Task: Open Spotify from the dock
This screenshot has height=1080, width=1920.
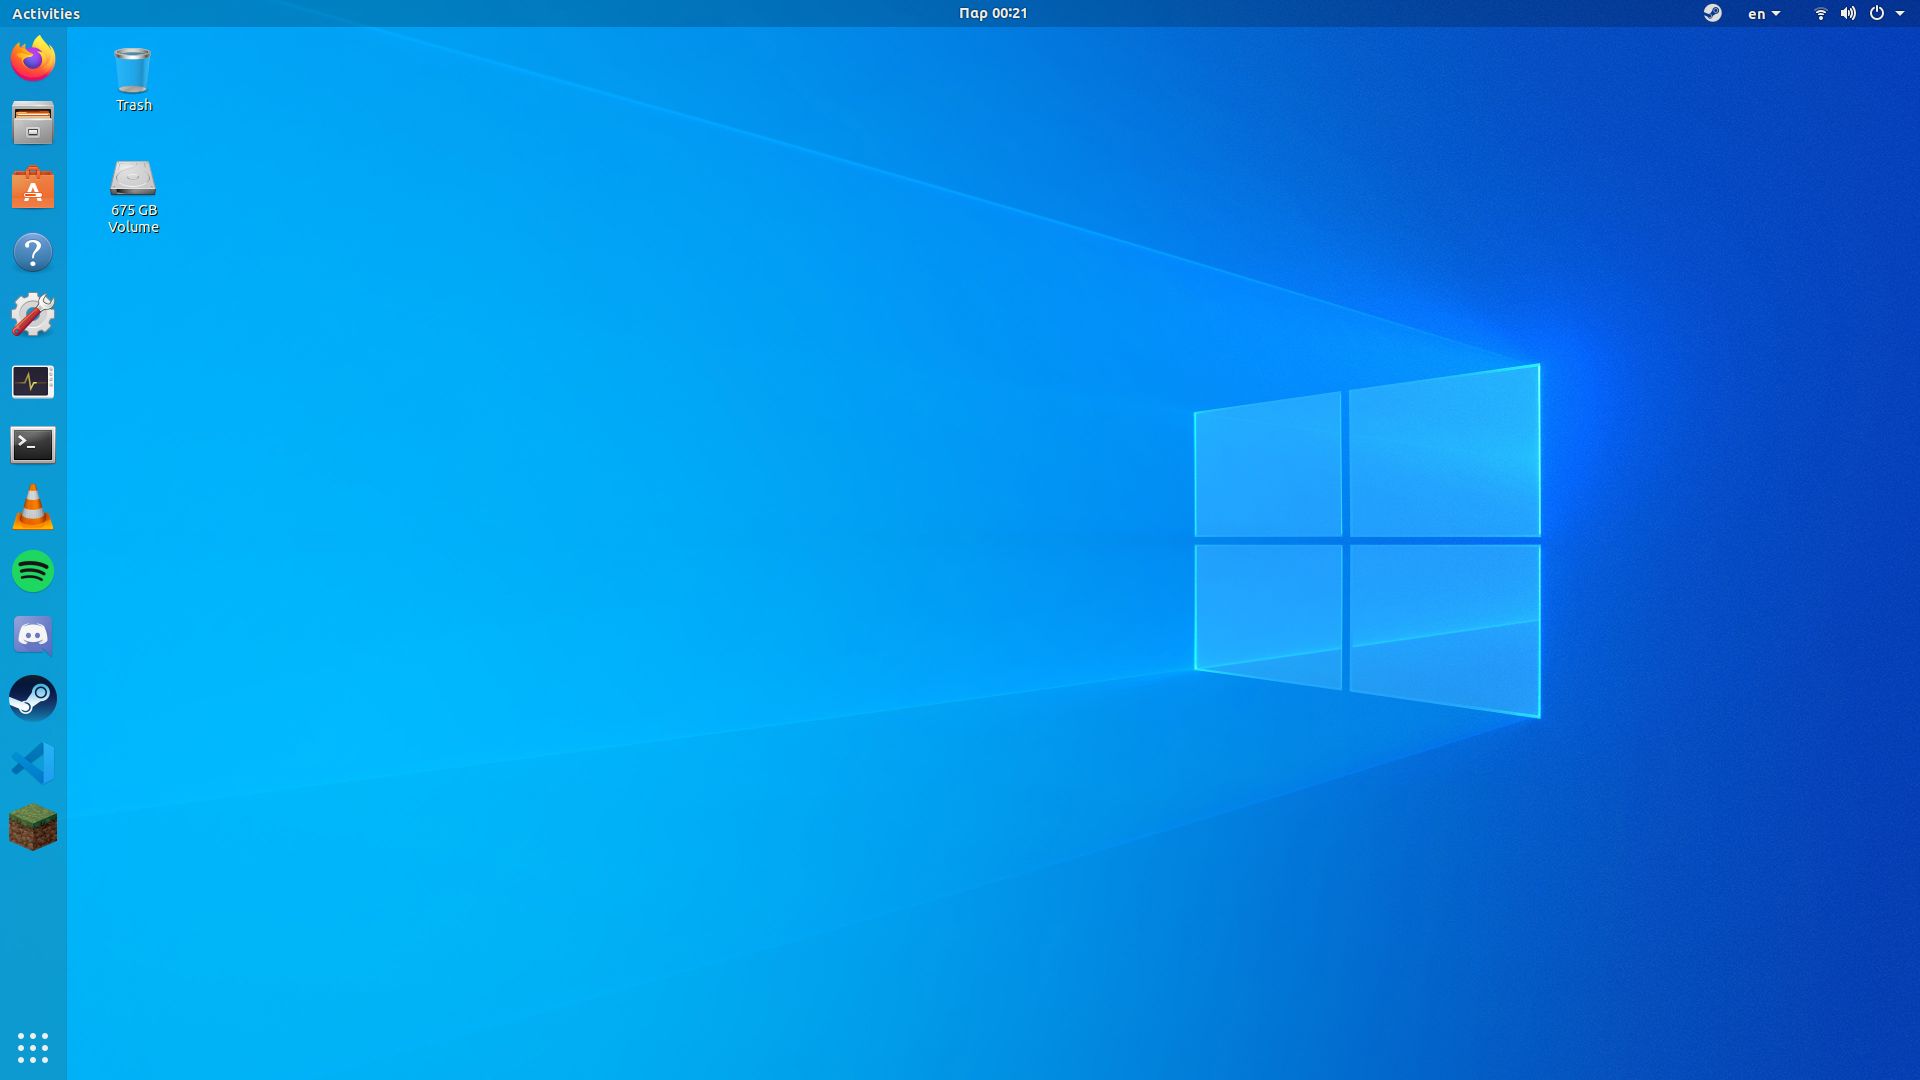Action: (x=33, y=572)
